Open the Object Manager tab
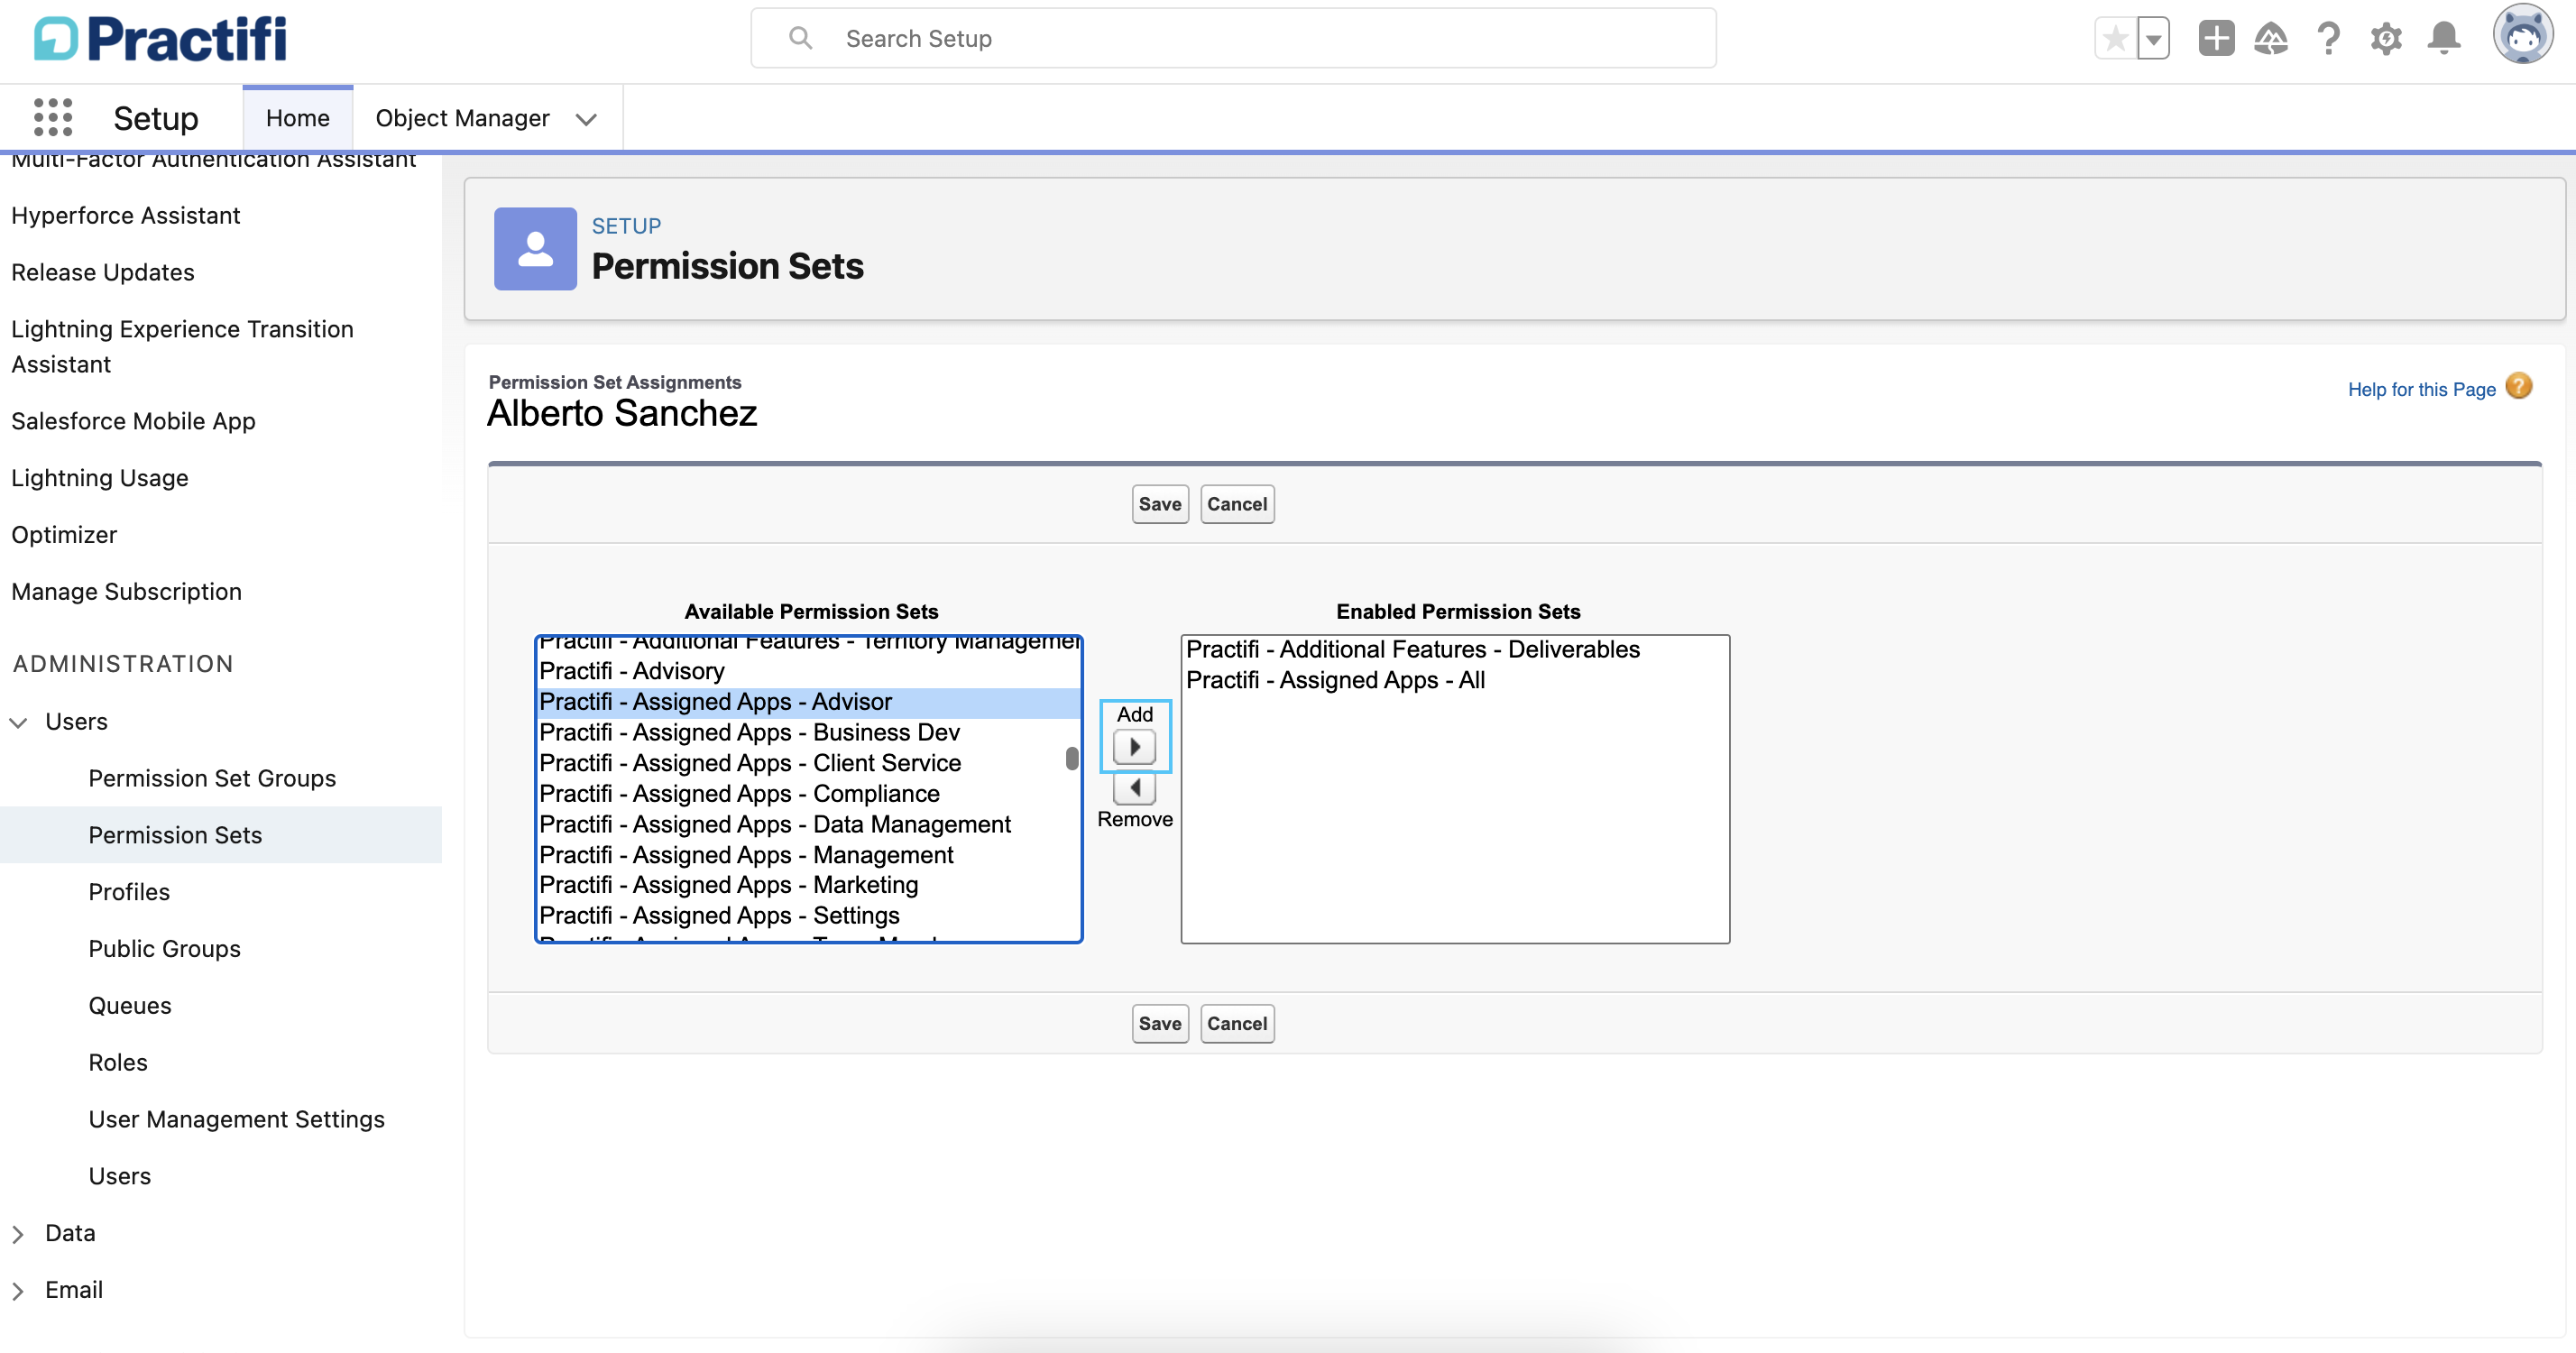Image resolution: width=2576 pixels, height=1353 pixels. coord(462,118)
